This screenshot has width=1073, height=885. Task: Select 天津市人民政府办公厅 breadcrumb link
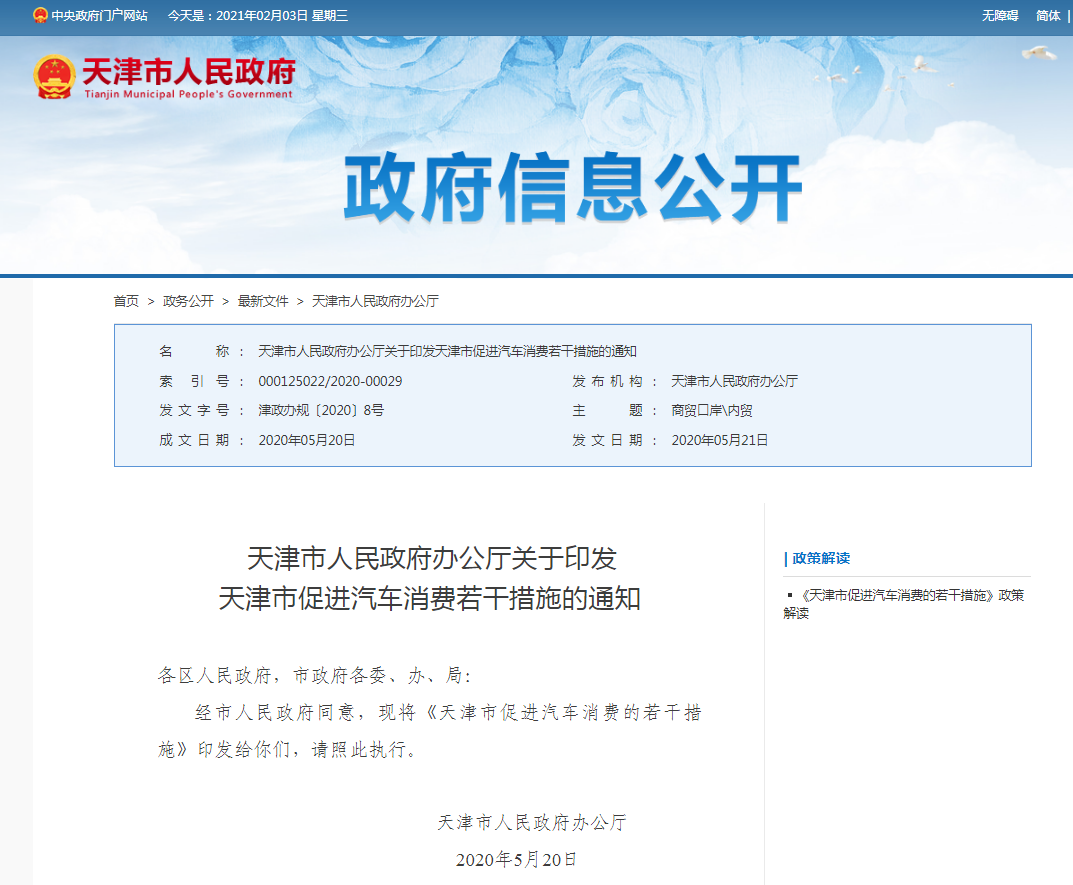pyautogui.click(x=375, y=301)
